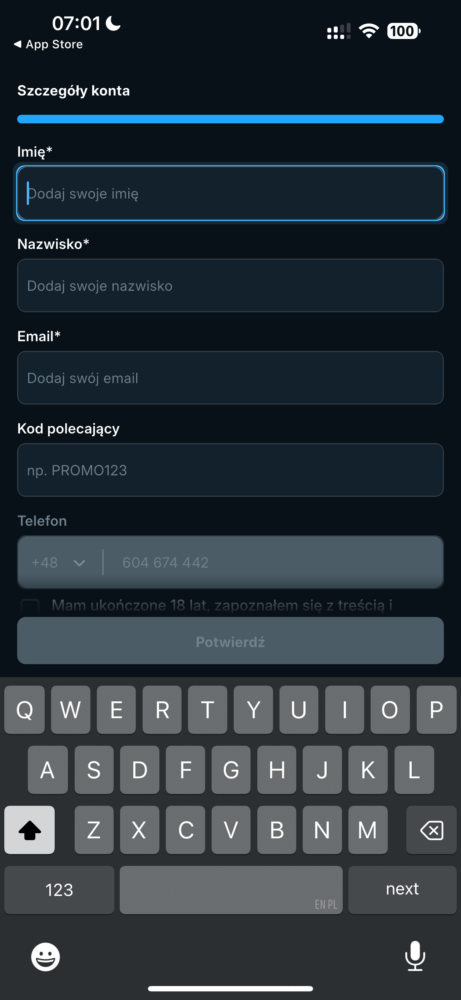The width and height of the screenshot is (461, 1000).
Task: Tap the battery indicator icon
Action: [404, 31]
